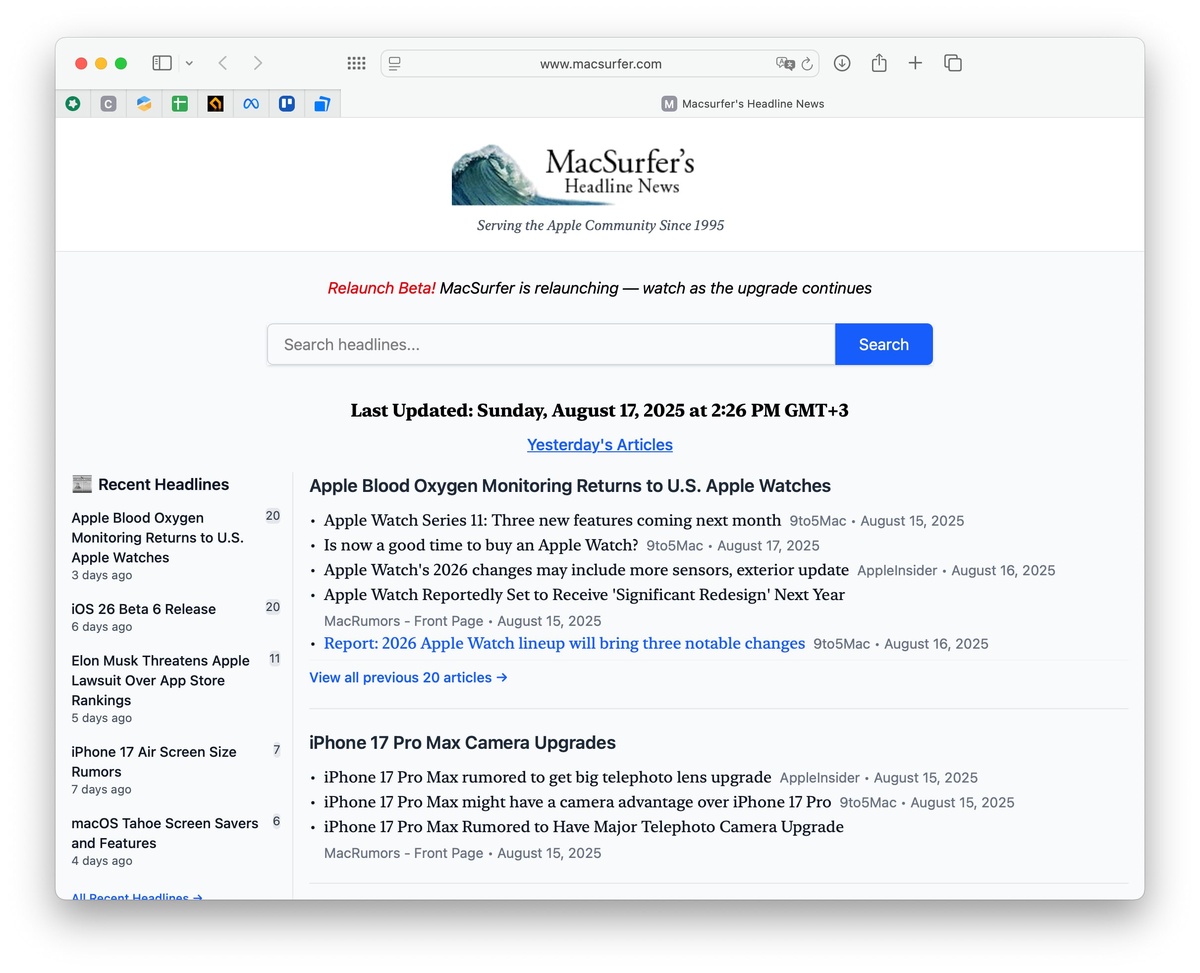Open heading iPhone 17 Pro Max Camera Upgrades

pyautogui.click(x=462, y=743)
